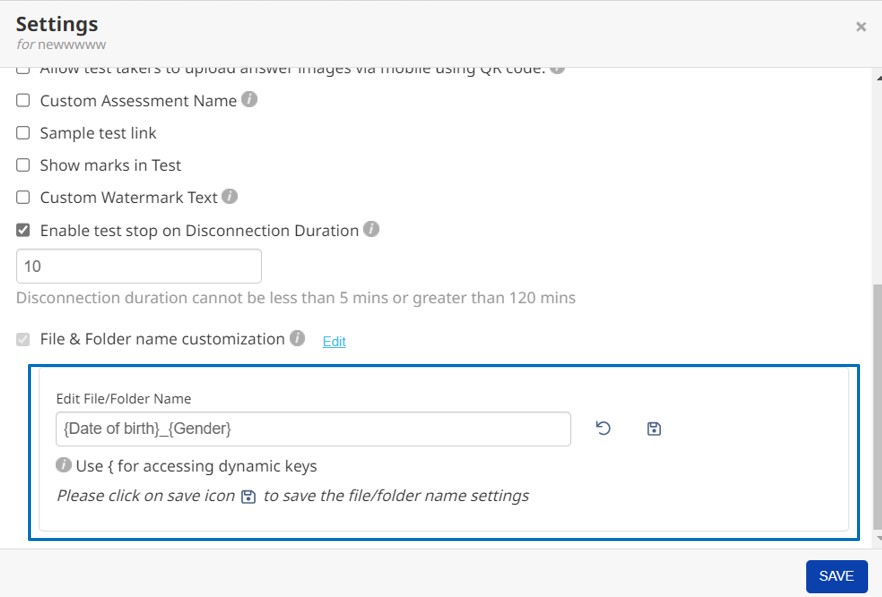The image size is (882, 597).
Task: Check allow answer image upload via QR code
Action: [21, 67]
